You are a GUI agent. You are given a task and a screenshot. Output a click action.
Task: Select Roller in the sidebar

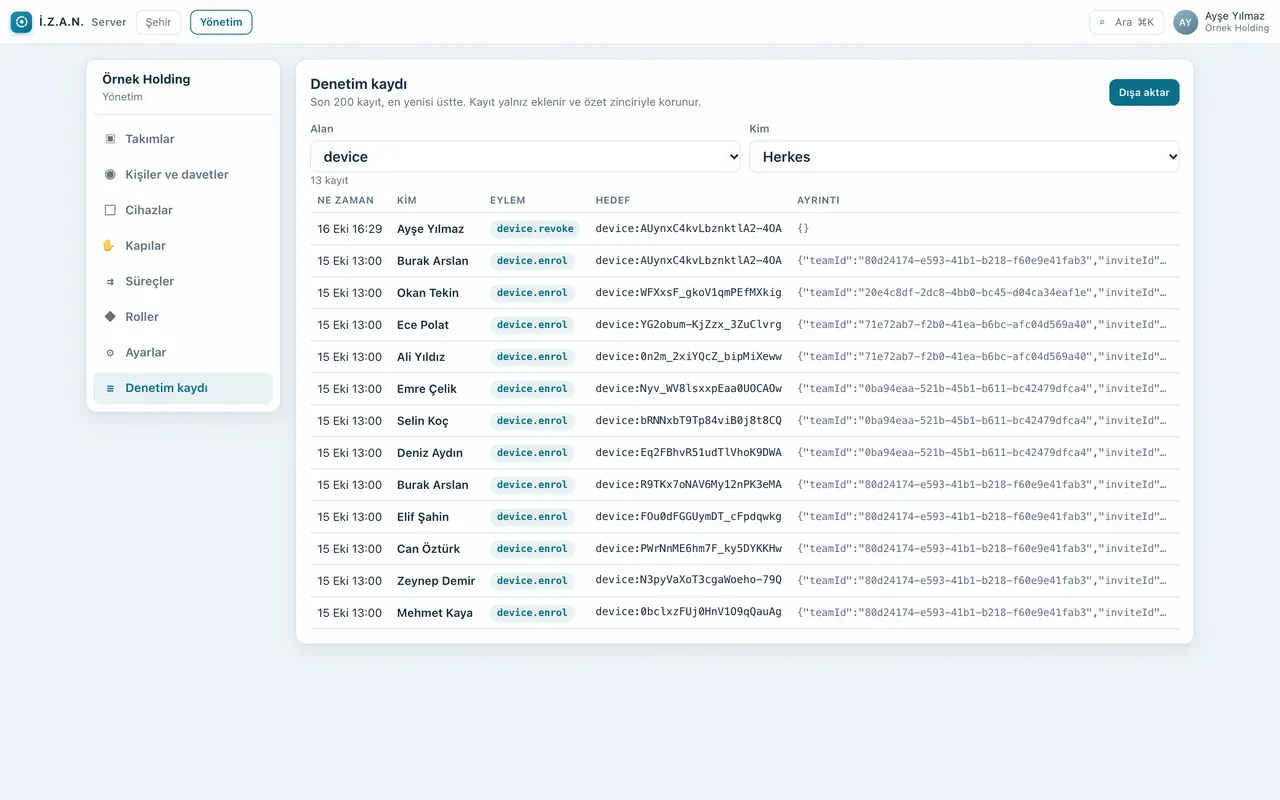tap(183, 317)
